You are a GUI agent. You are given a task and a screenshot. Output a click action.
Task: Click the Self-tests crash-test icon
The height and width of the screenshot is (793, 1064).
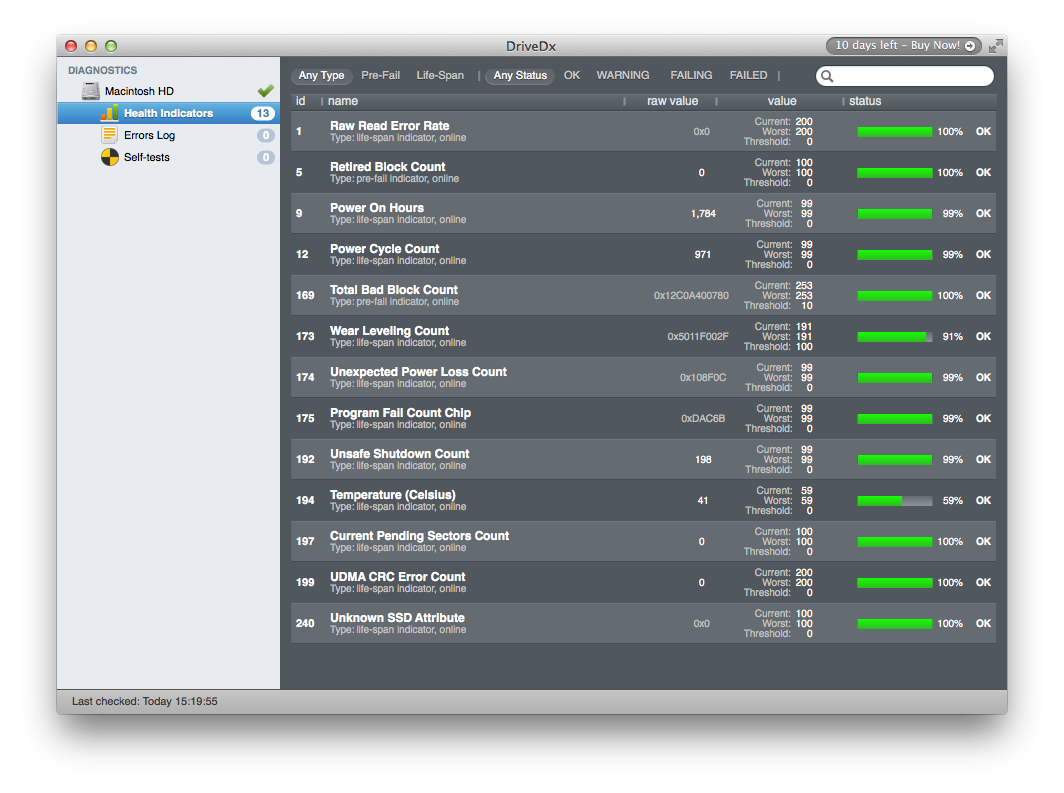tap(109, 157)
